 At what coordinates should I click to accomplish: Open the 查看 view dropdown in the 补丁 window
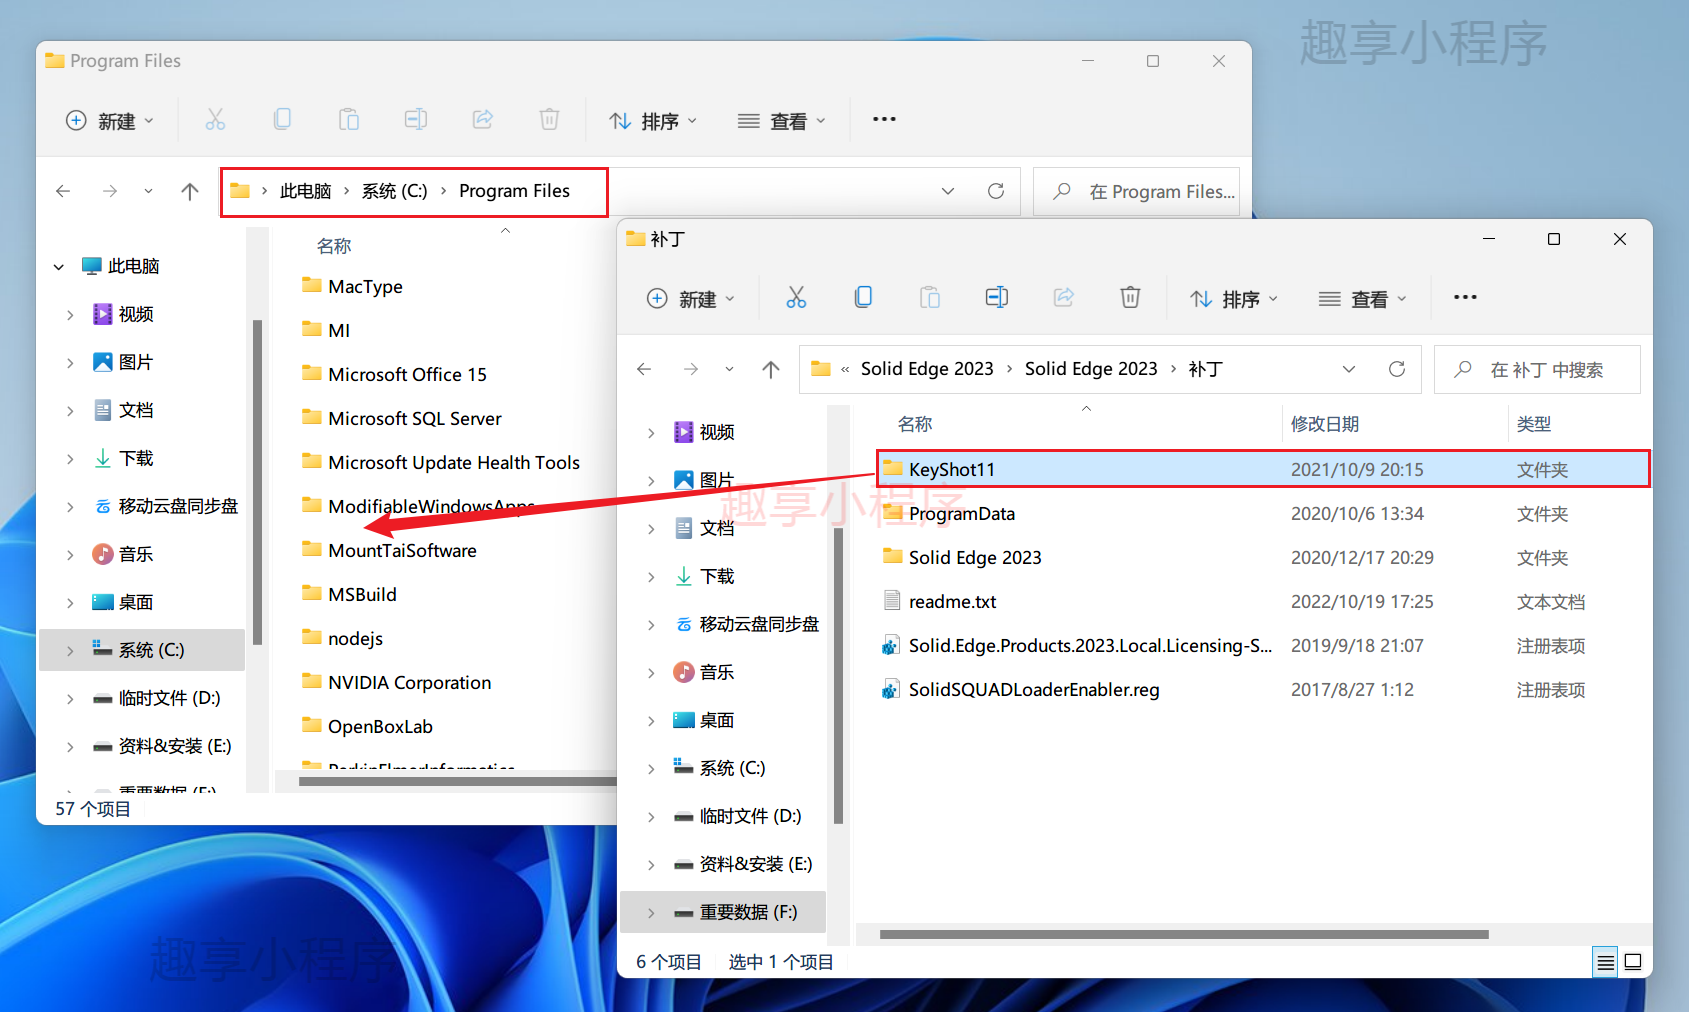coord(1362,298)
